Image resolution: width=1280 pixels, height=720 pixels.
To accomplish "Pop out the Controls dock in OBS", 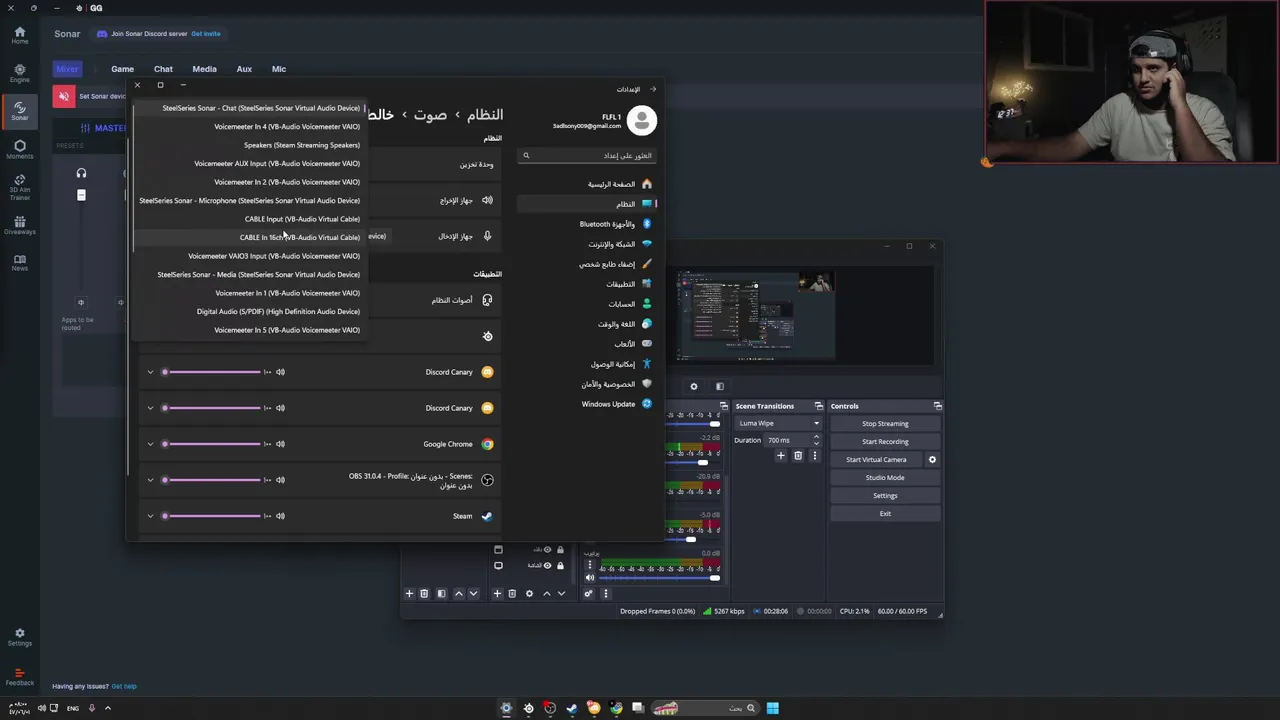I will (x=937, y=406).
